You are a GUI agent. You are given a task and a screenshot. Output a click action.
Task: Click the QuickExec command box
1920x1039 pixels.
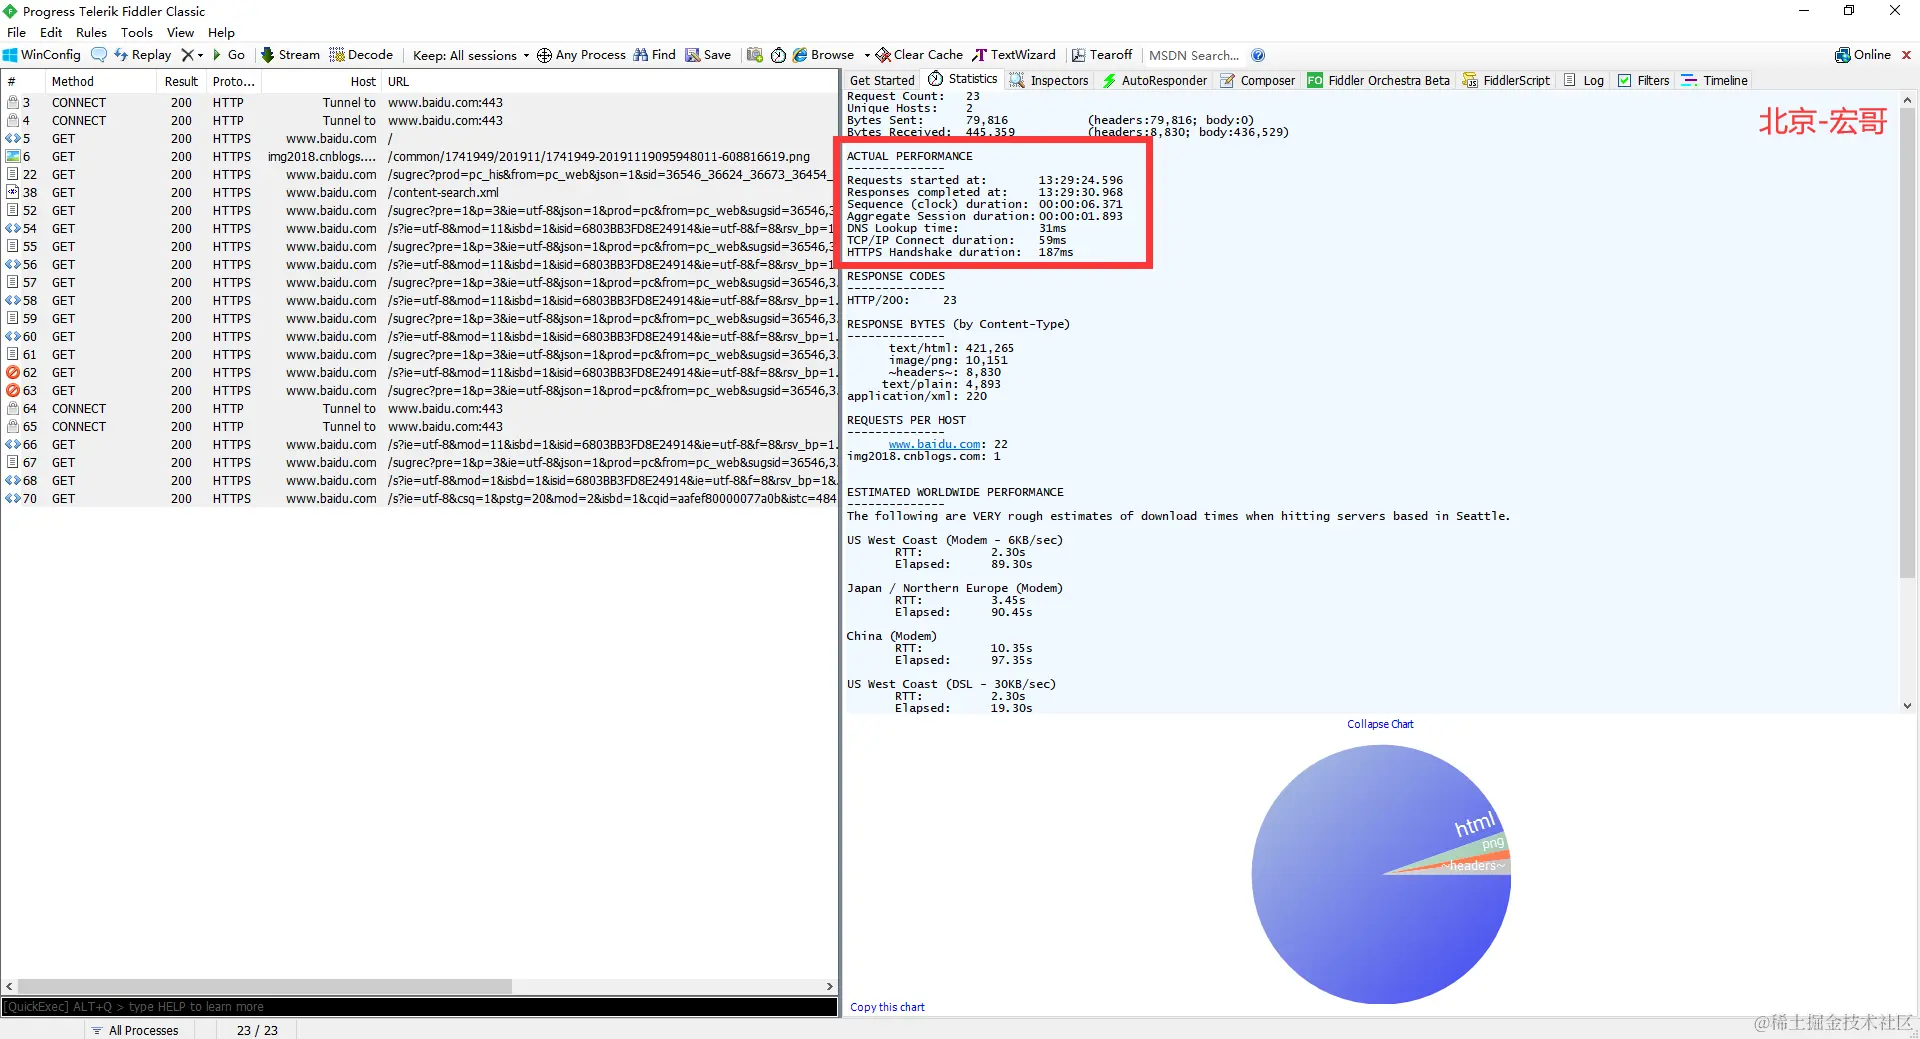[x=419, y=1007]
